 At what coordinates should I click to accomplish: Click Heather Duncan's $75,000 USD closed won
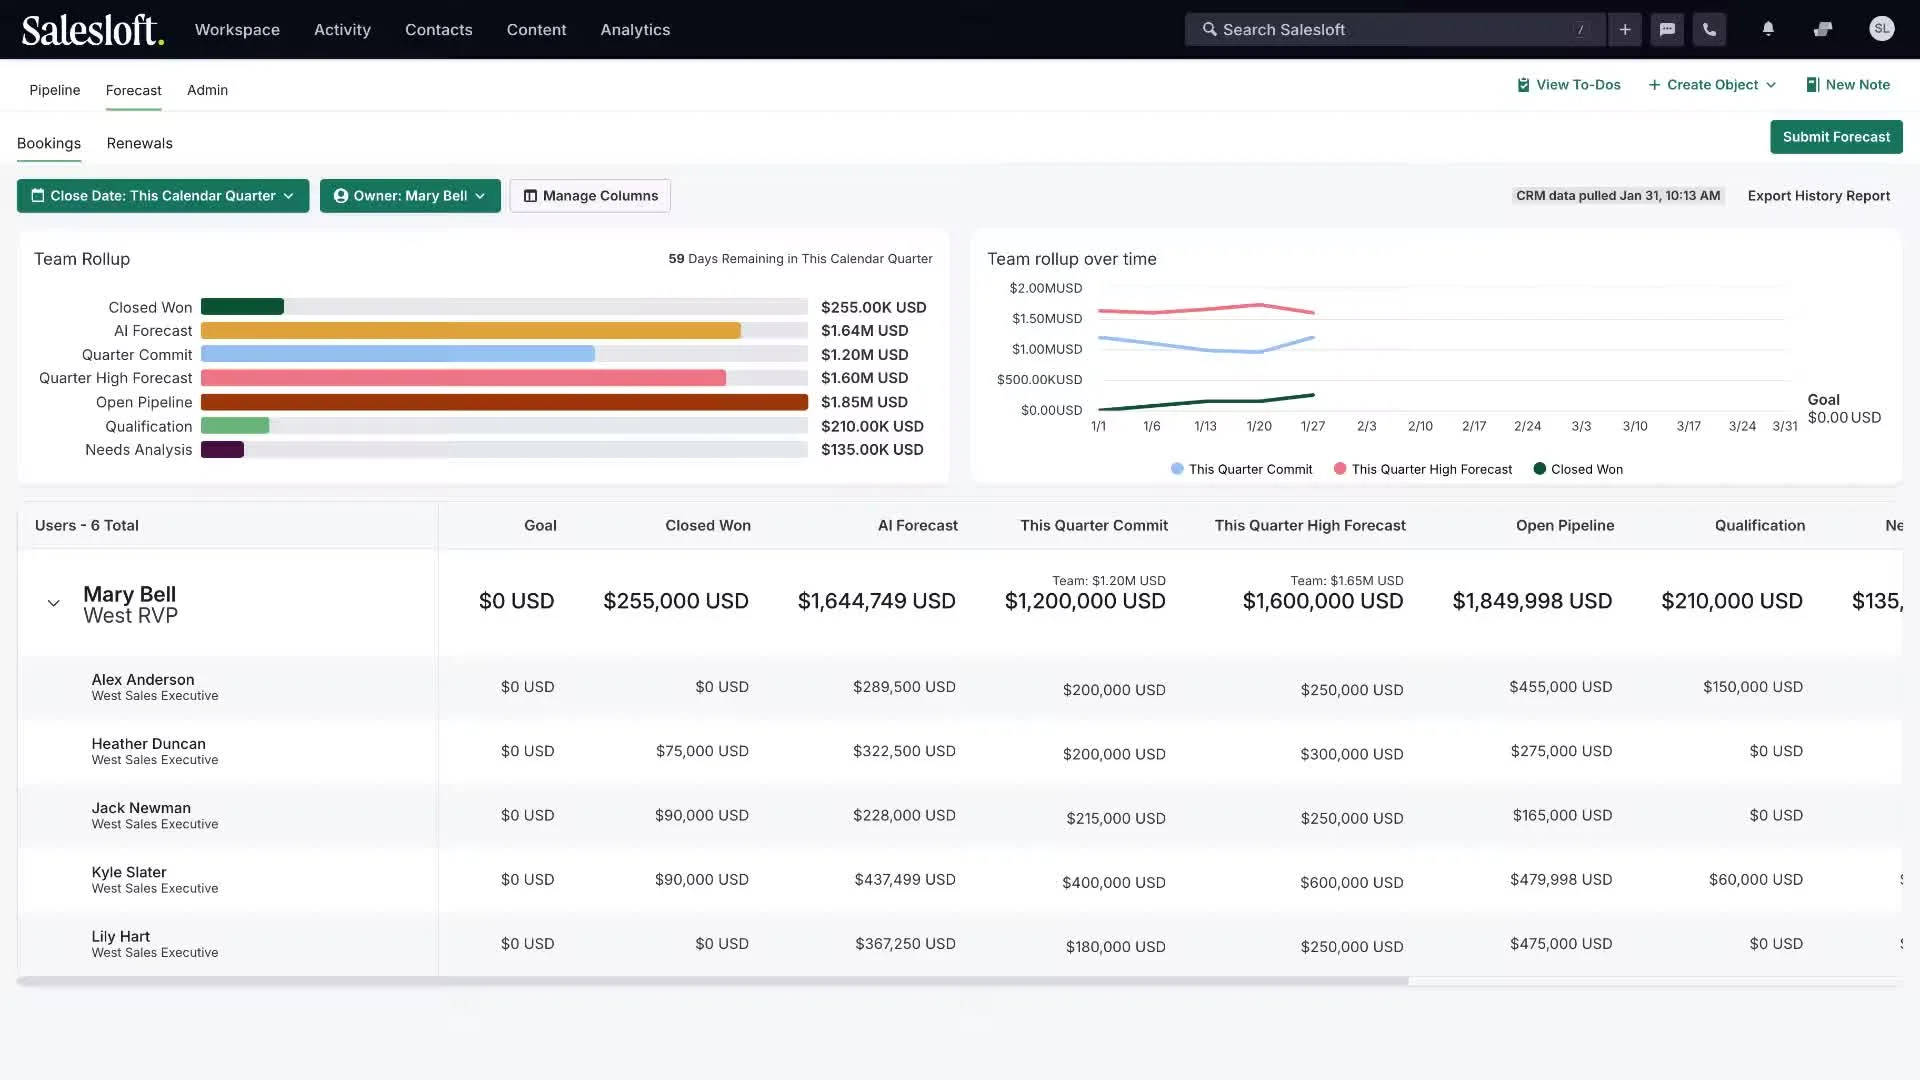(x=702, y=751)
